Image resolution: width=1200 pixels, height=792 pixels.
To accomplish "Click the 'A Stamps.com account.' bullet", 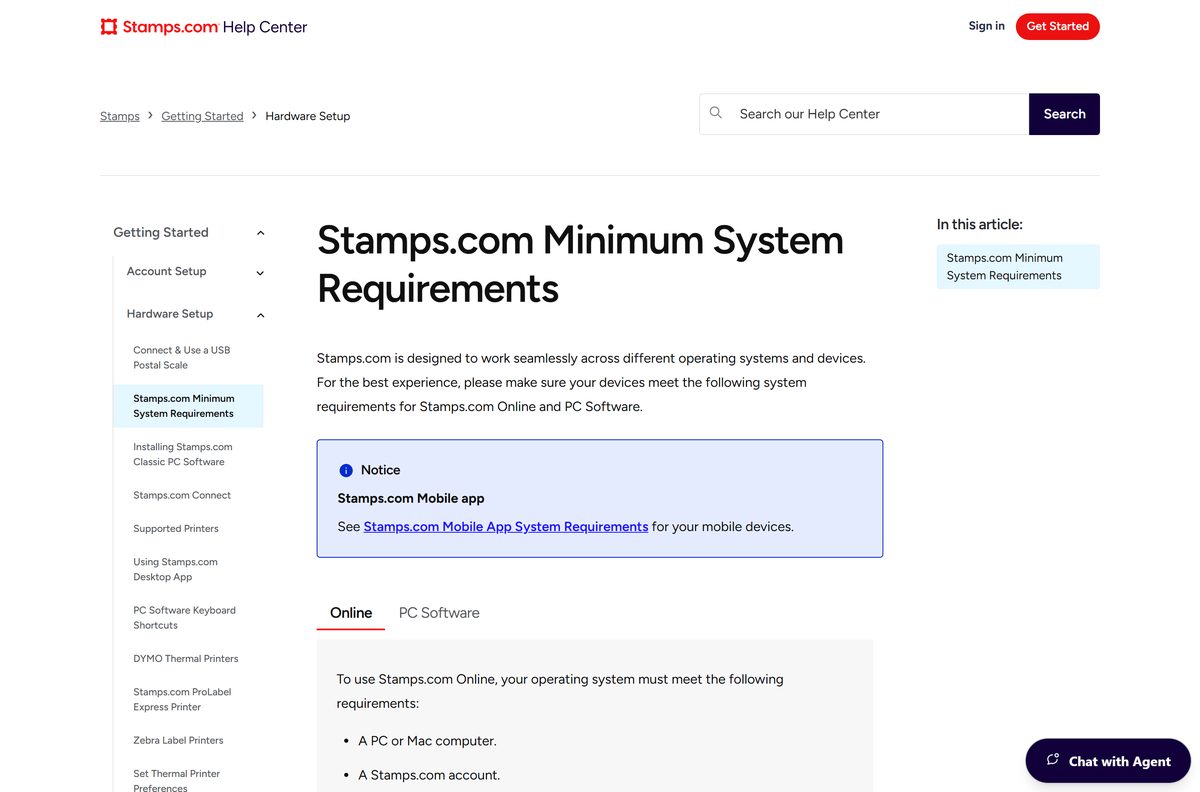I will pos(429,775).
